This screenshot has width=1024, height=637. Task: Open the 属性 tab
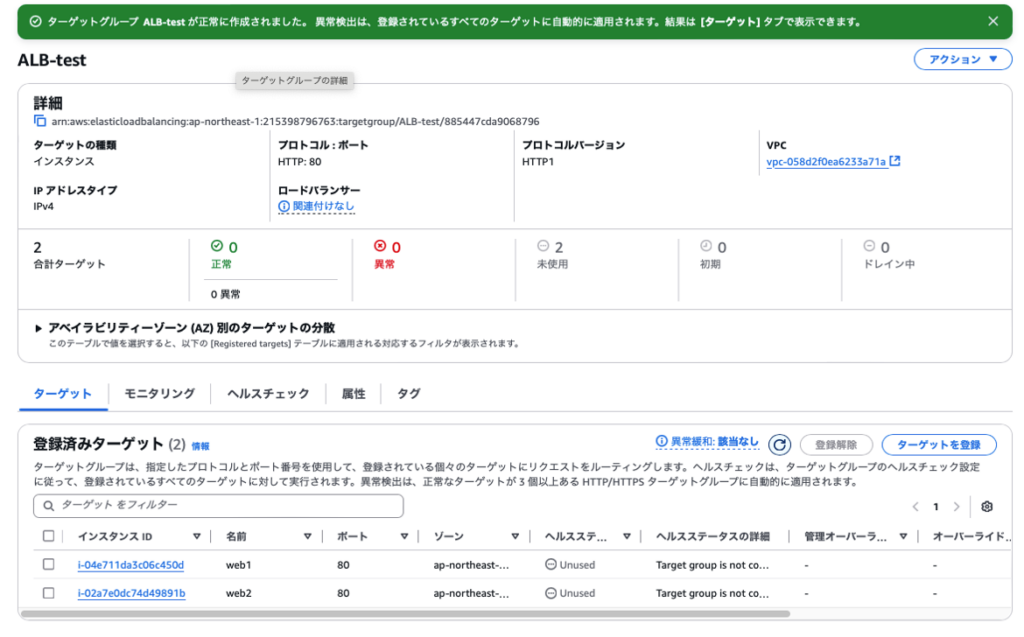[x=353, y=394]
